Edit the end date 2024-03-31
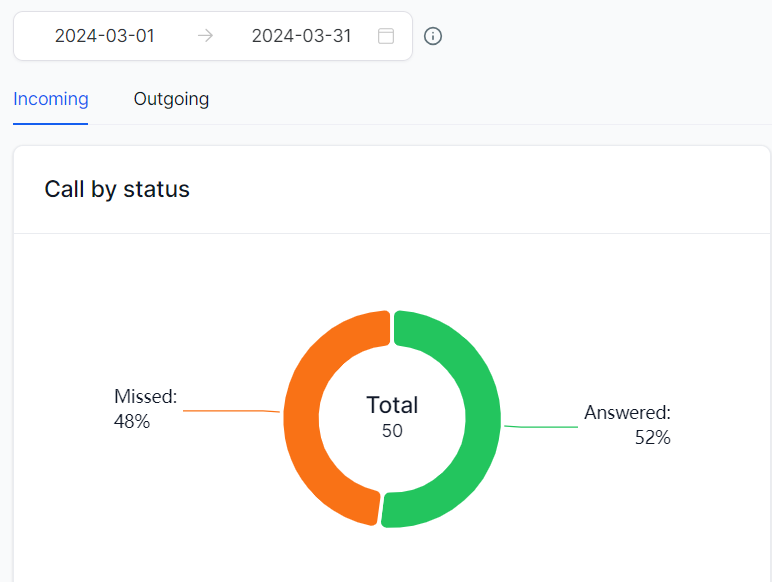This screenshot has height=582, width=772. pyautogui.click(x=301, y=36)
